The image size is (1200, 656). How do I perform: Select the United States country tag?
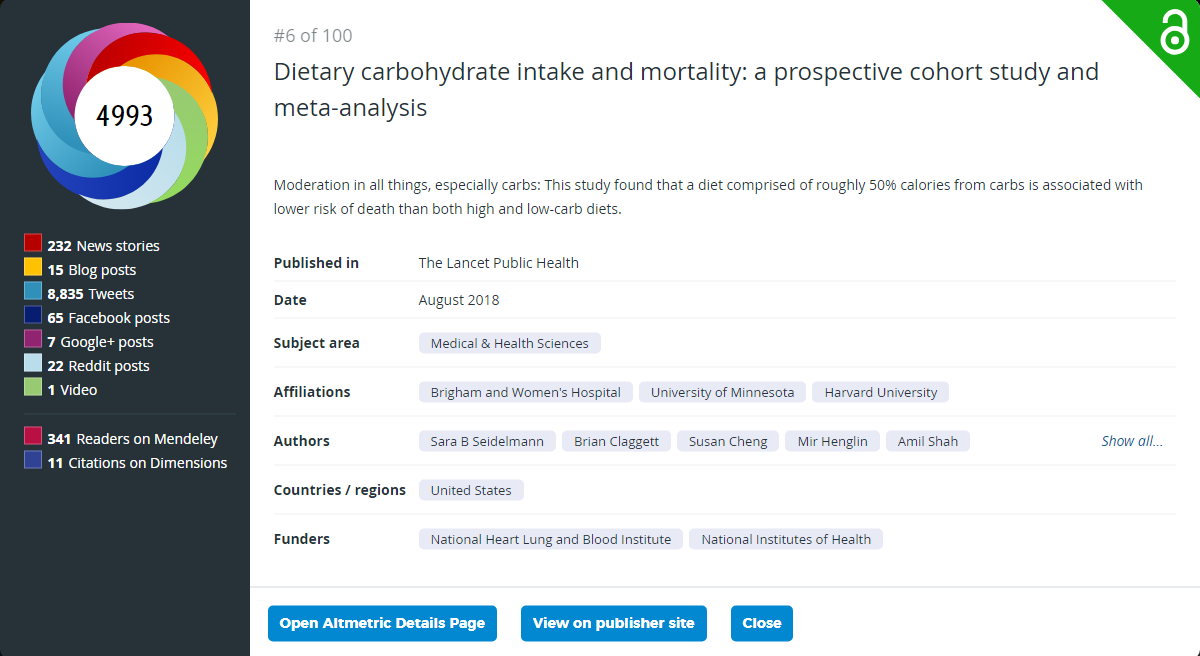[x=471, y=490]
